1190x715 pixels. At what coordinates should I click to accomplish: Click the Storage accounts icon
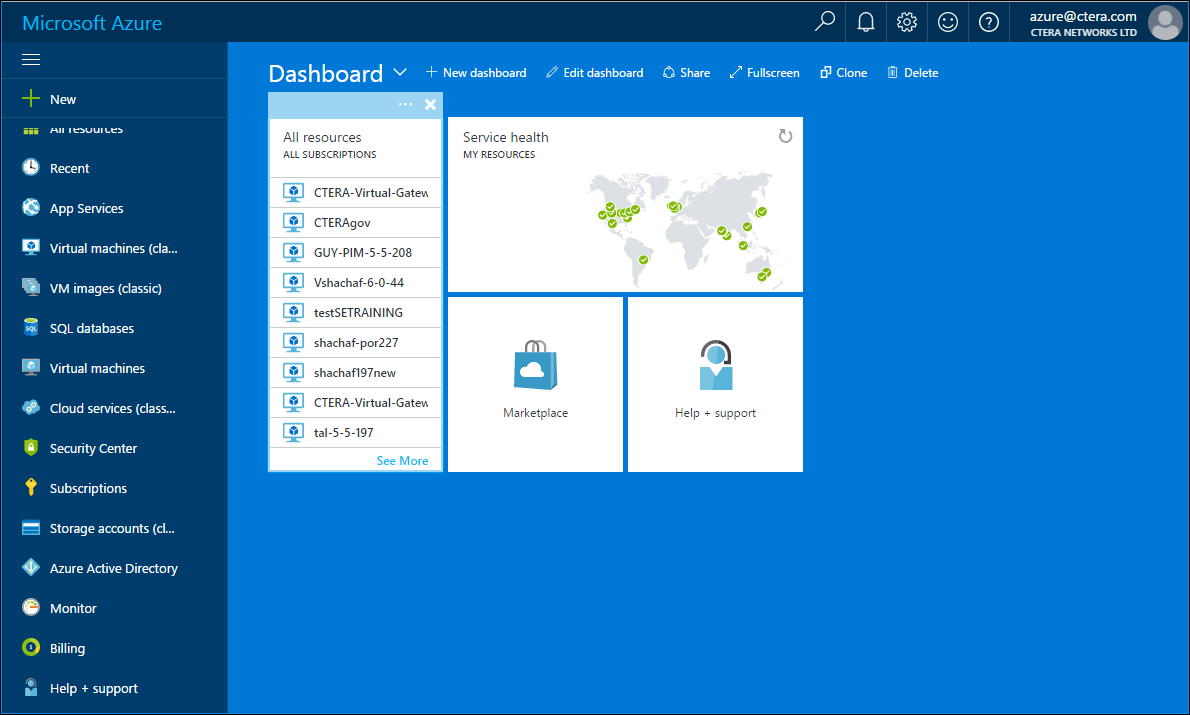[31, 528]
